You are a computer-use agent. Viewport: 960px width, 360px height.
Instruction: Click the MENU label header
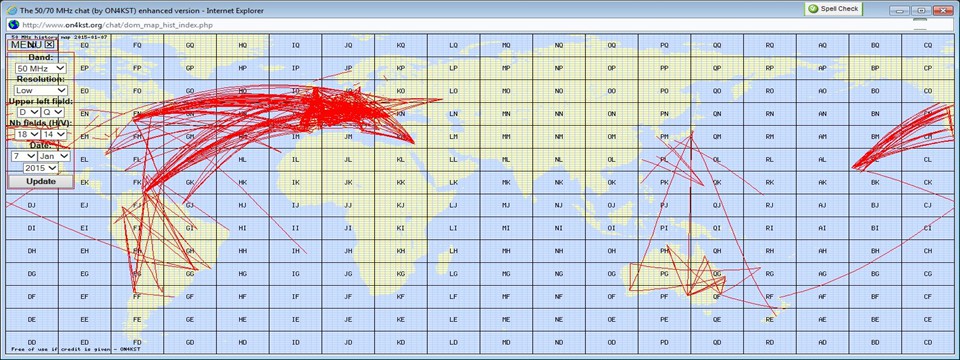[x=26, y=44]
